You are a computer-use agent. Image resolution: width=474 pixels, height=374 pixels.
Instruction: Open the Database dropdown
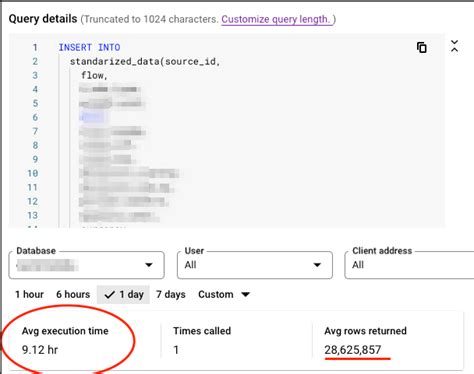[86, 265]
